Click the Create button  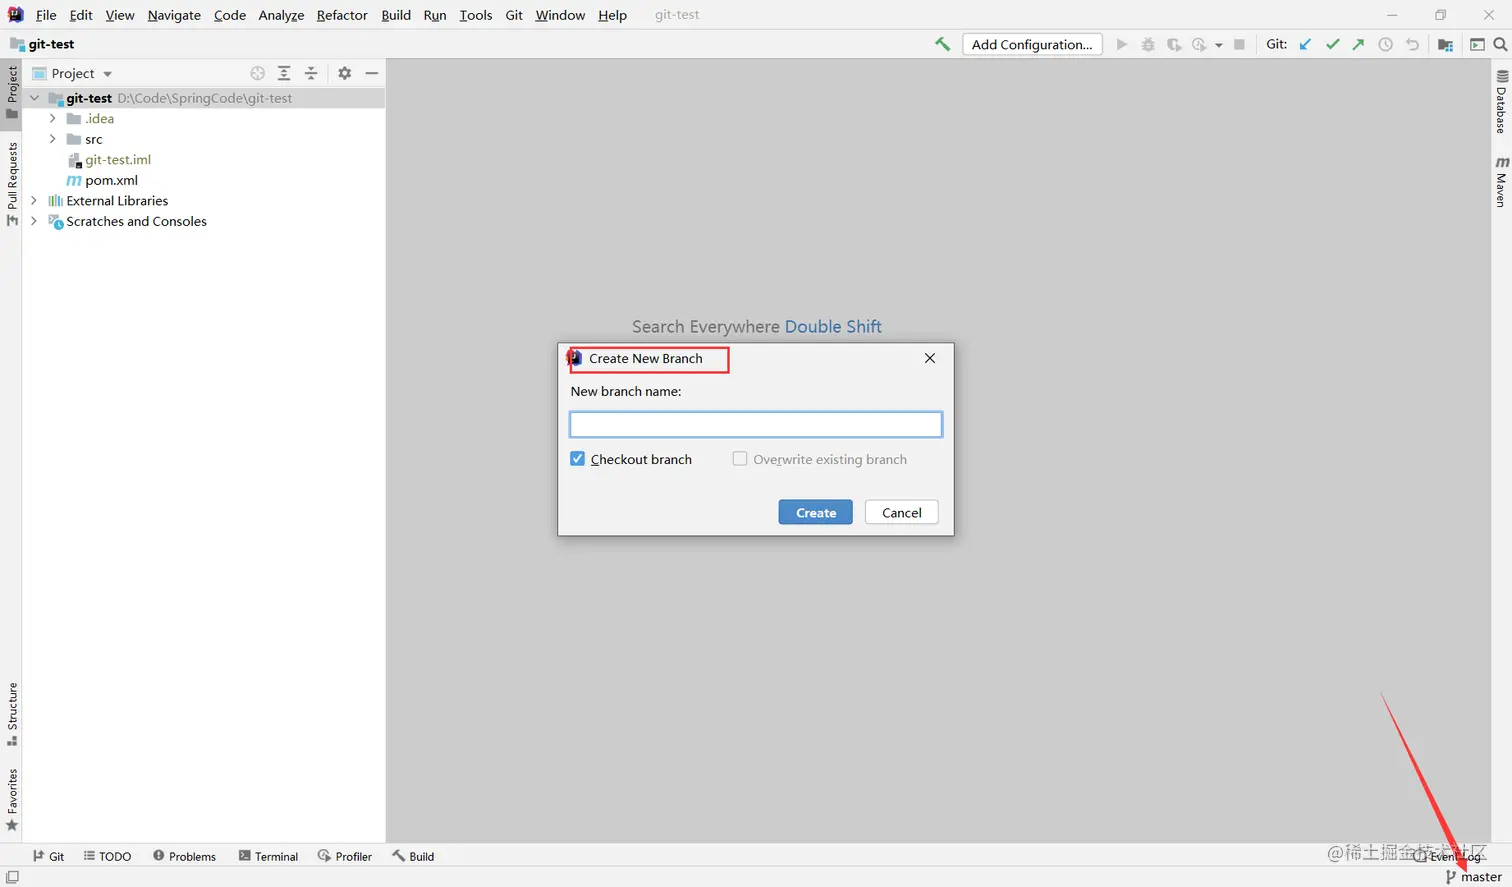(816, 512)
